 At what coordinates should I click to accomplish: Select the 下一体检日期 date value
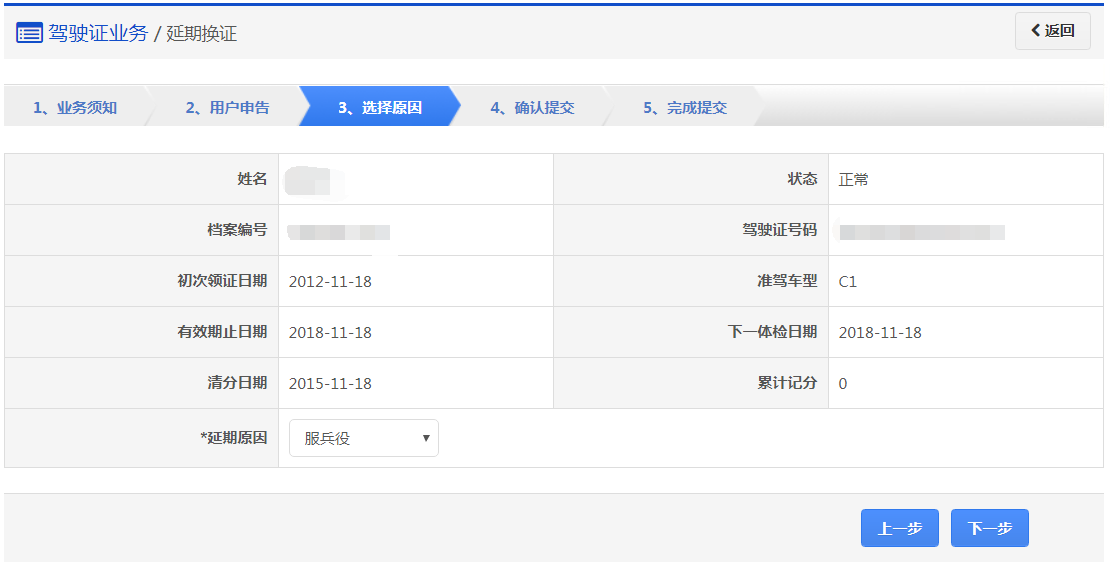click(x=880, y=333)
